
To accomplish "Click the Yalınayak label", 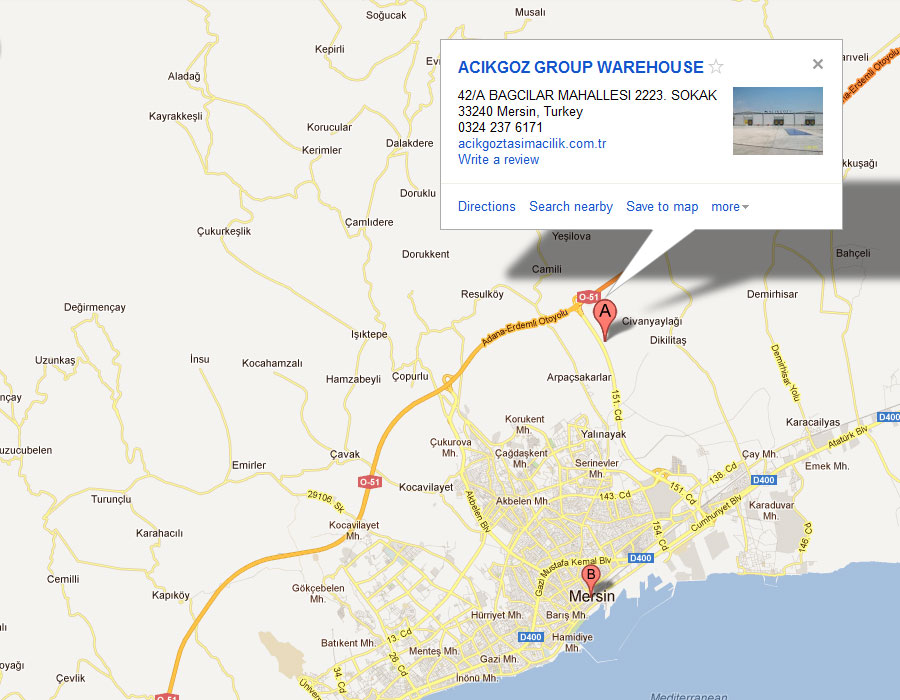I will point(603,434).
